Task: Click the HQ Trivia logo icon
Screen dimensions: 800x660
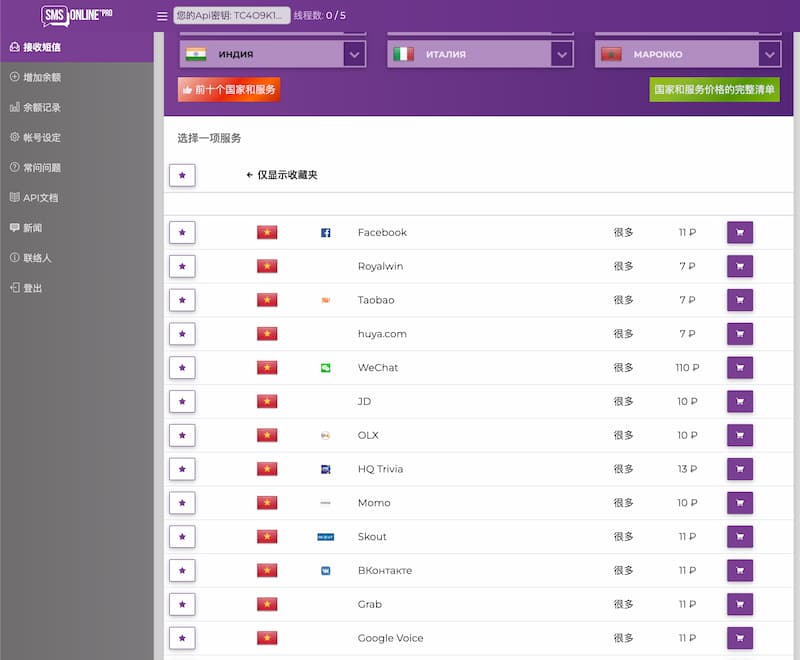Action: [326, 469]
